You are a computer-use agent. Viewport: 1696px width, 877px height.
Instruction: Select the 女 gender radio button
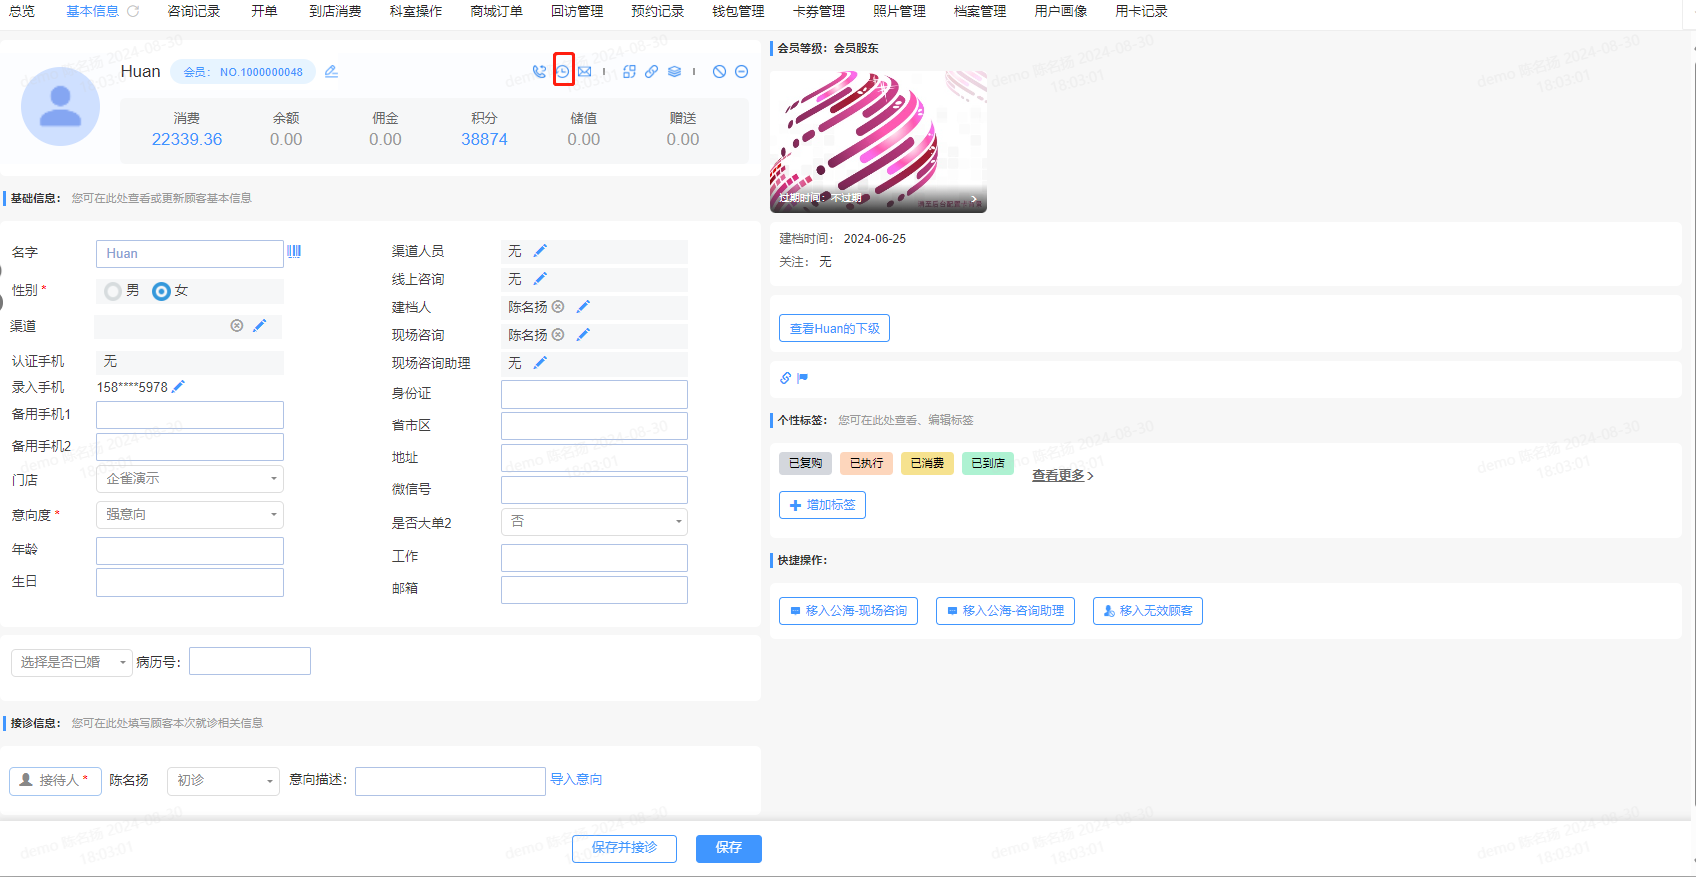point(161,291)
